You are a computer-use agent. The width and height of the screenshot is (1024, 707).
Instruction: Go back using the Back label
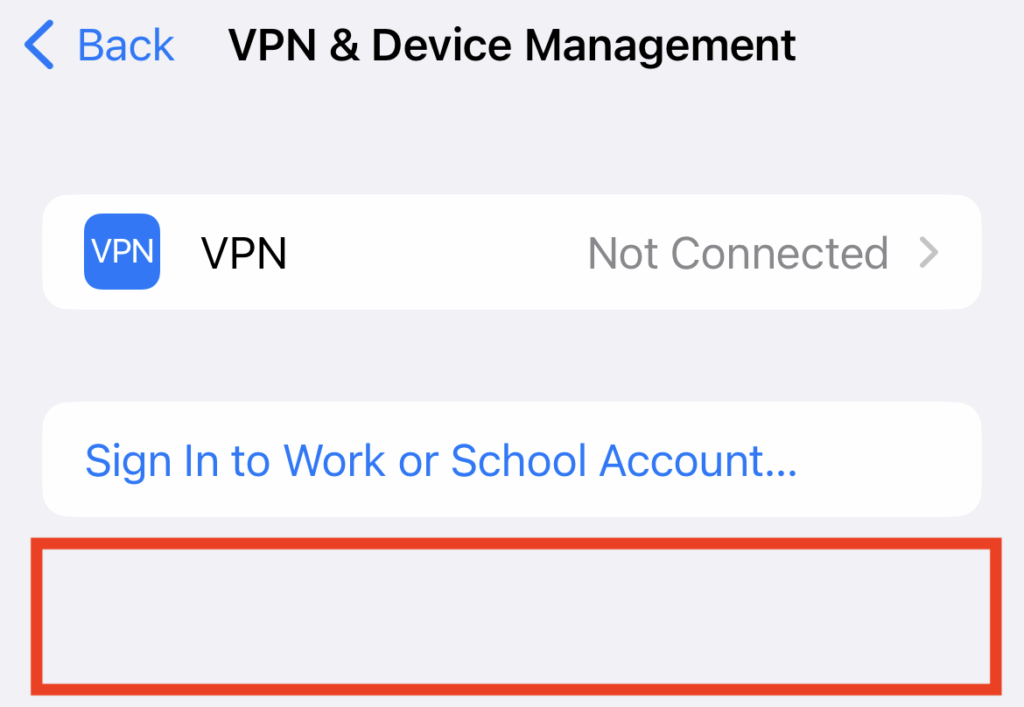pos(125,45)
